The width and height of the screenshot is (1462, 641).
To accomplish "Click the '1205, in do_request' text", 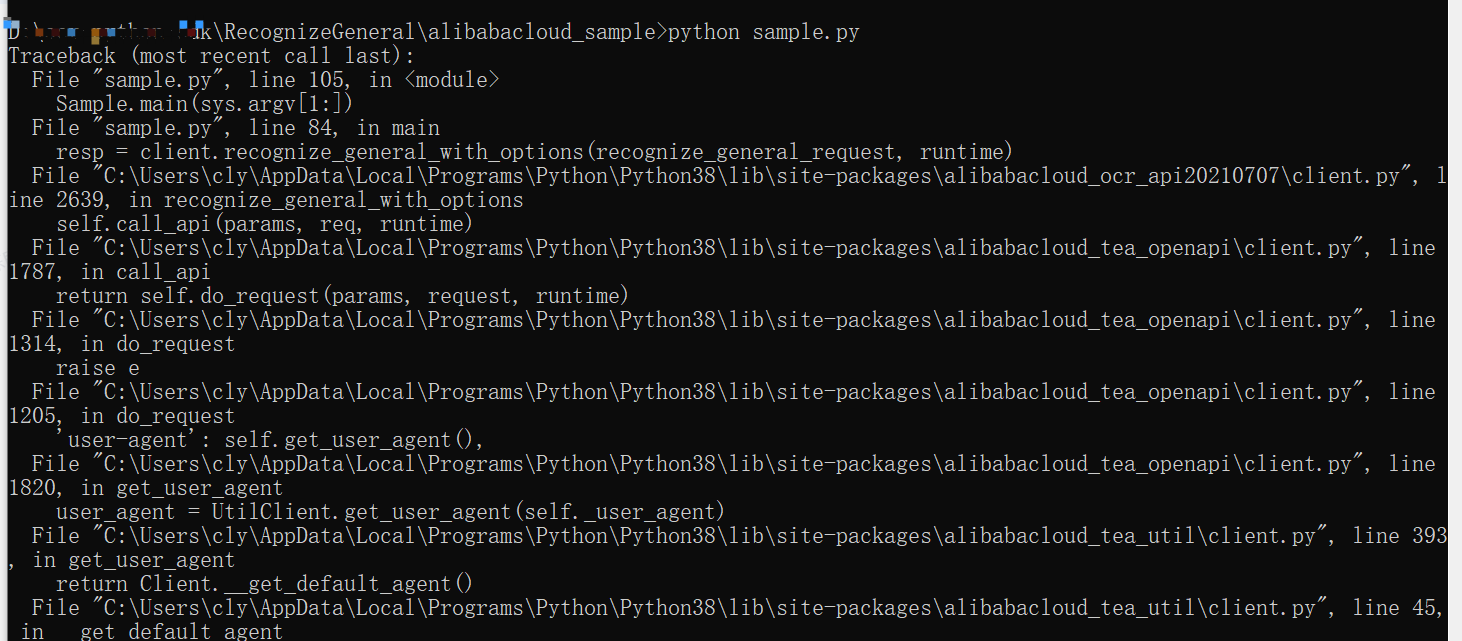I will 120,416.
